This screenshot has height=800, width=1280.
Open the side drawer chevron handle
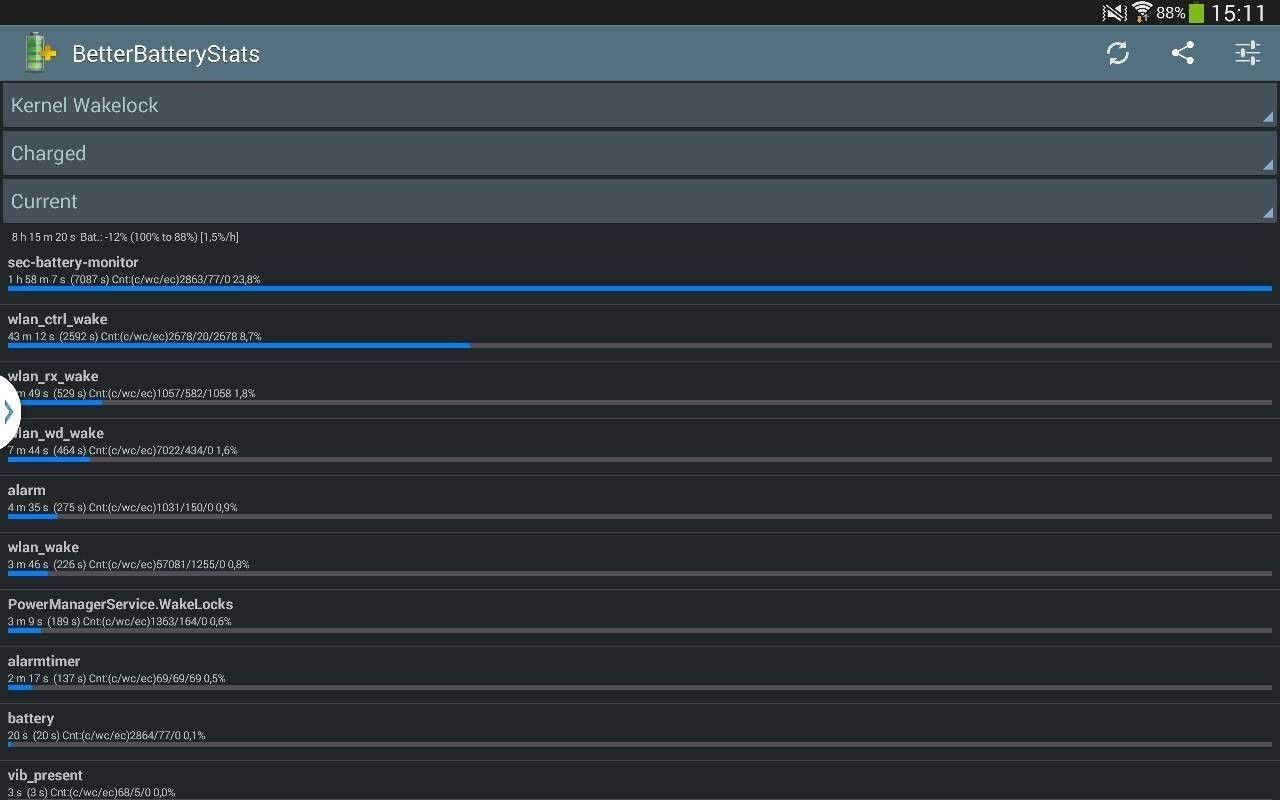[x=8, y=411]
